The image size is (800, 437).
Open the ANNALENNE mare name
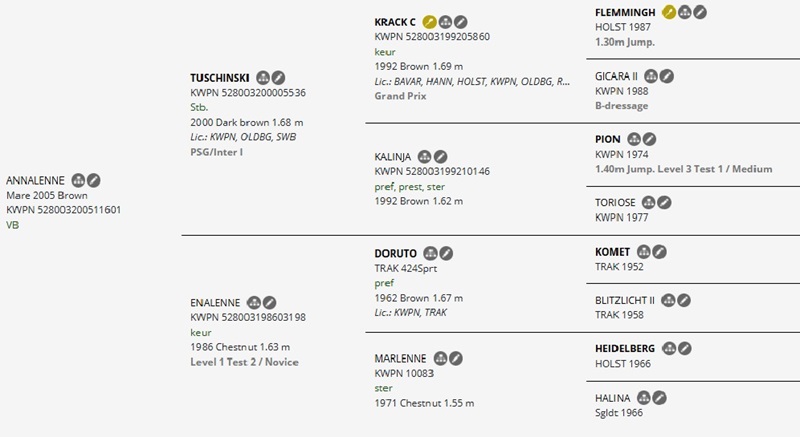point(36,180)
